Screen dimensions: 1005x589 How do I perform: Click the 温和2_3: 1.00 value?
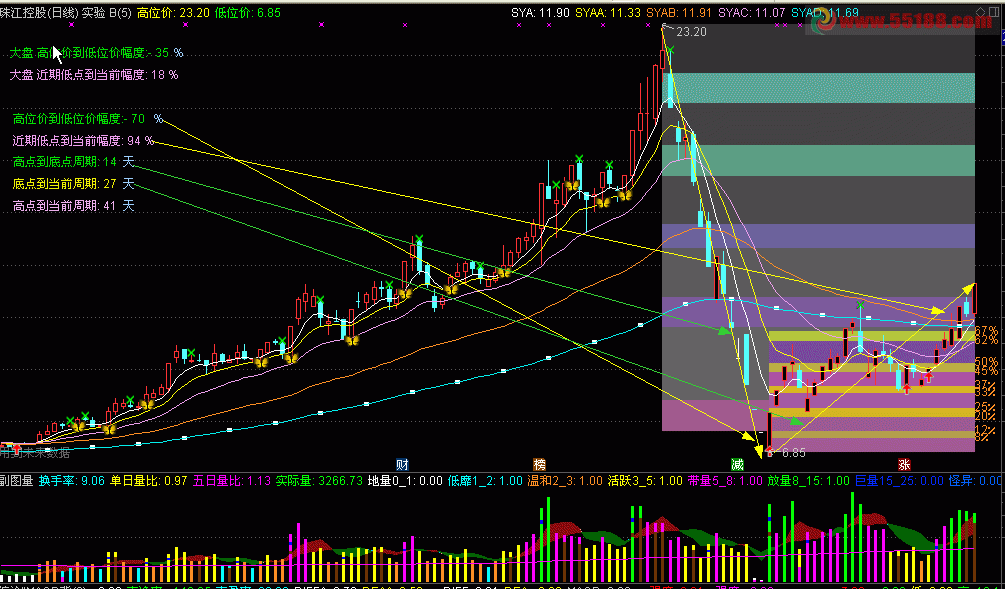point(565,481)
